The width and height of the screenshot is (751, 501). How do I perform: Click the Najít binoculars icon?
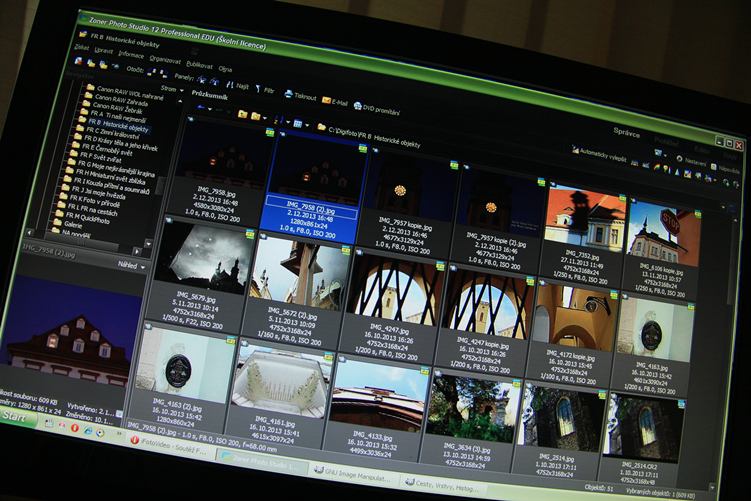[230, 84]
